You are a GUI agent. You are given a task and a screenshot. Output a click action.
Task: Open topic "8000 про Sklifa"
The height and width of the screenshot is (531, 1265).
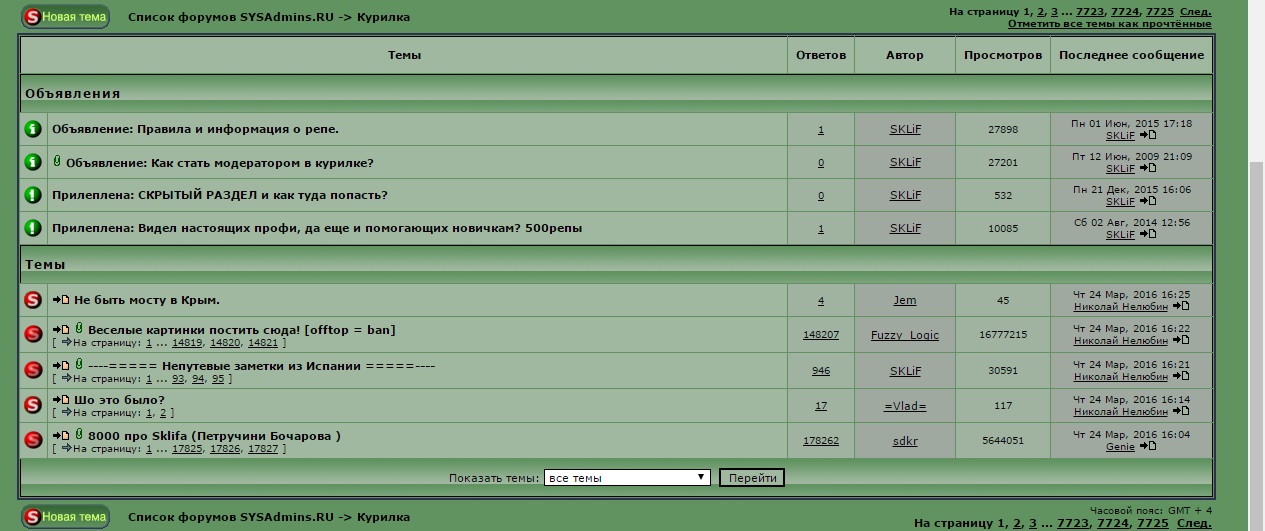(x=215, y=436)
